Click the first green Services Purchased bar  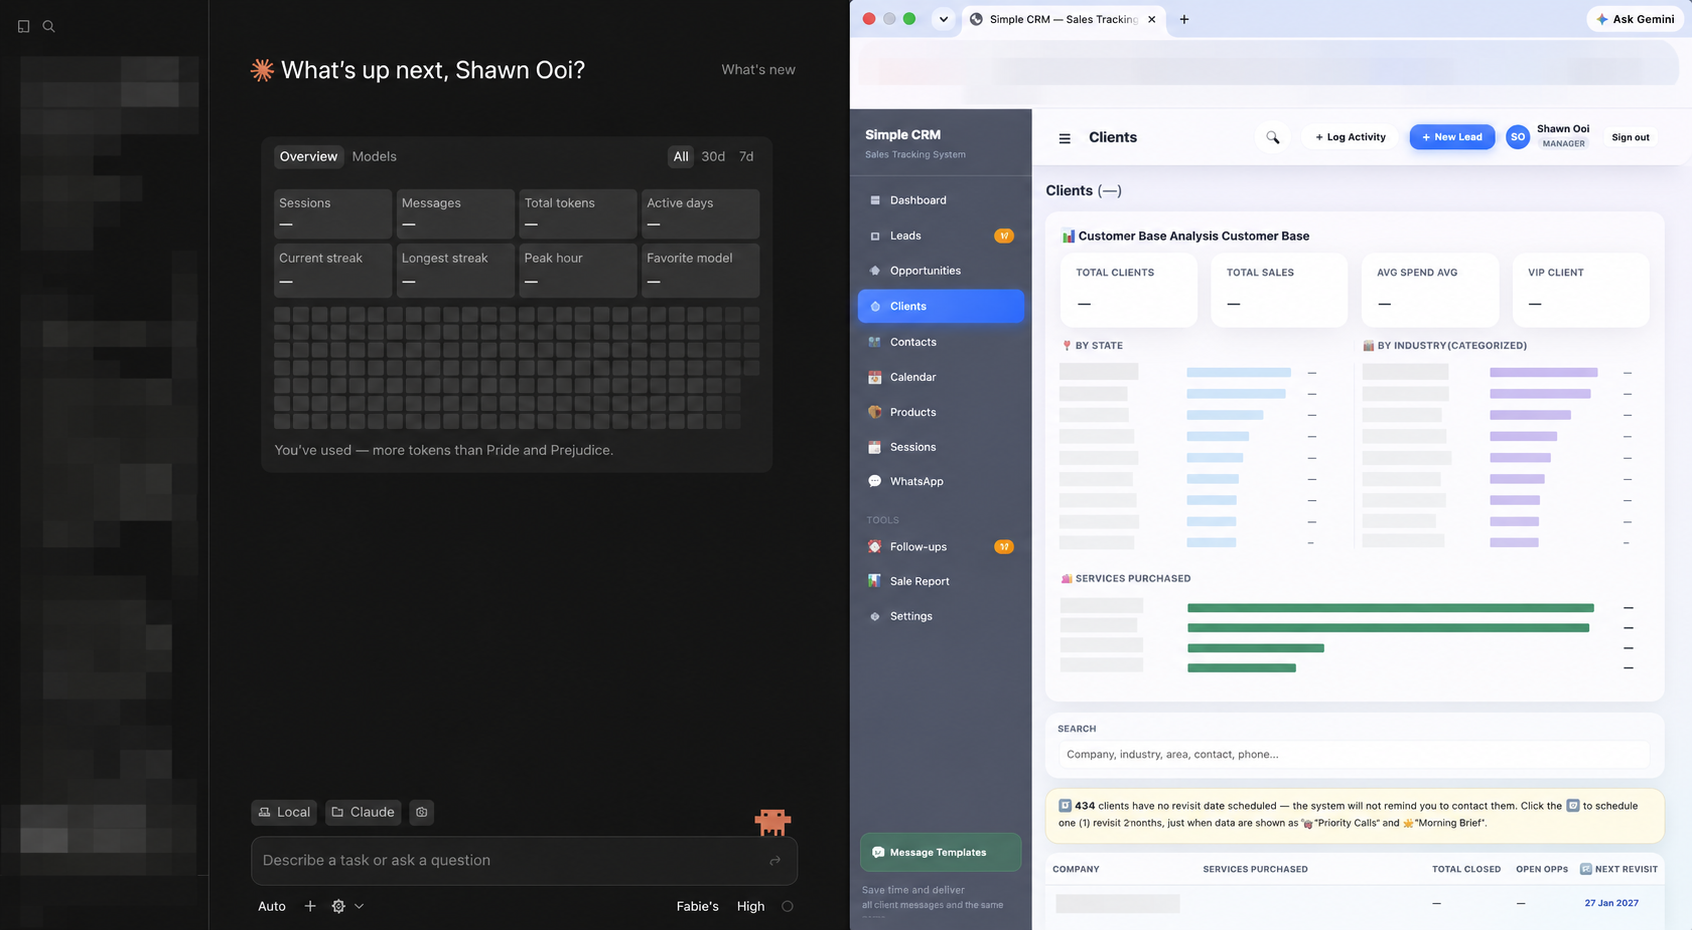(x=1390, y=608)
